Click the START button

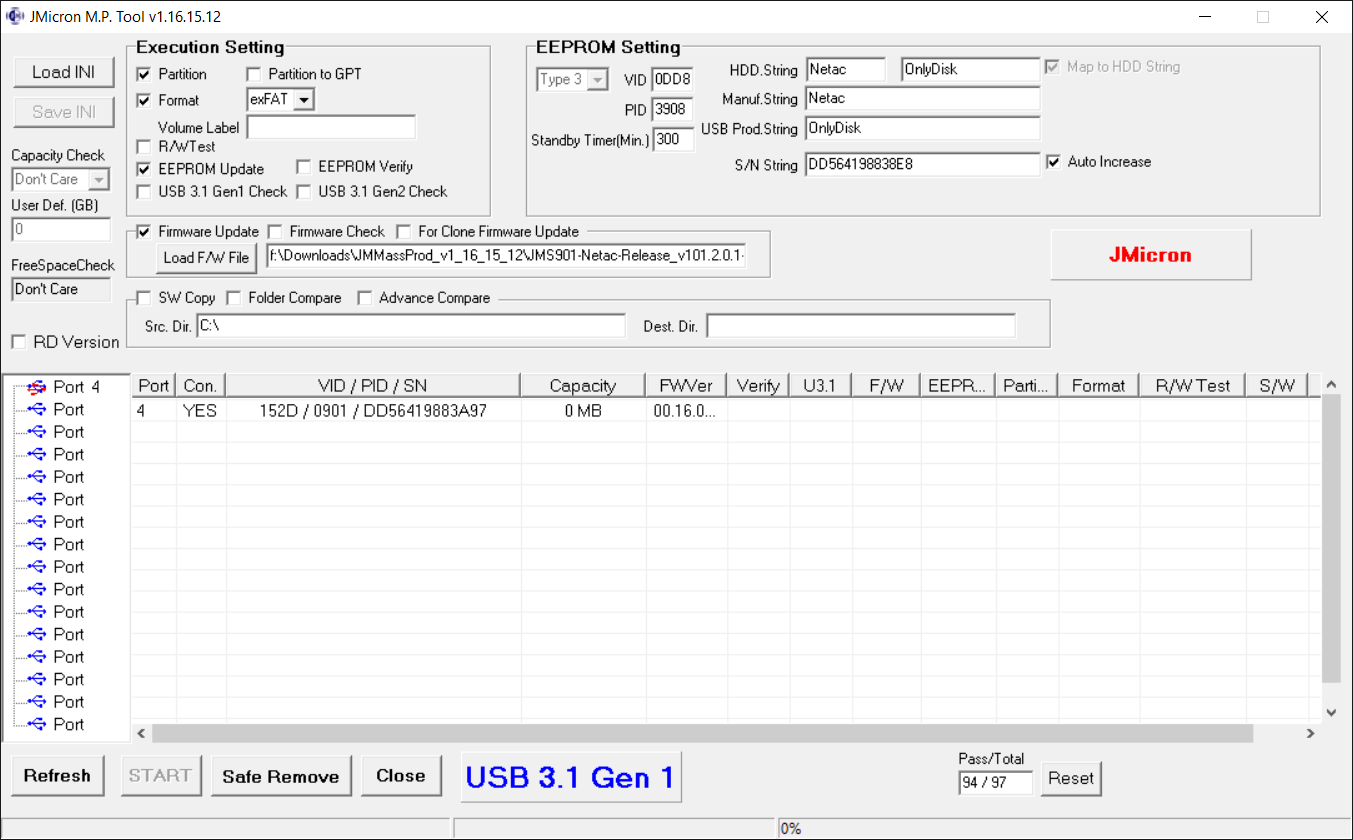click(160, 776)
